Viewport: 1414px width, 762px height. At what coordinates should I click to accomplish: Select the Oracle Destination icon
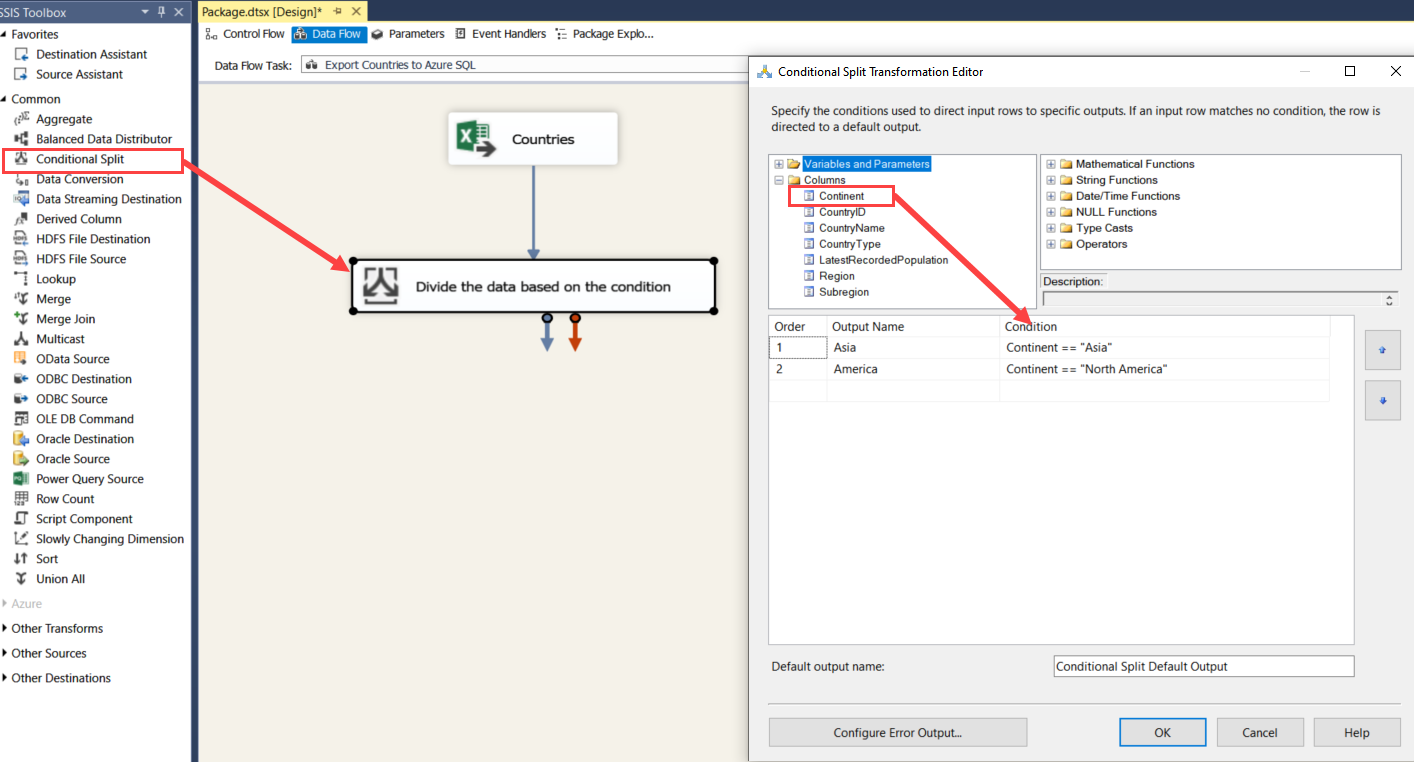tap(21, 439)
